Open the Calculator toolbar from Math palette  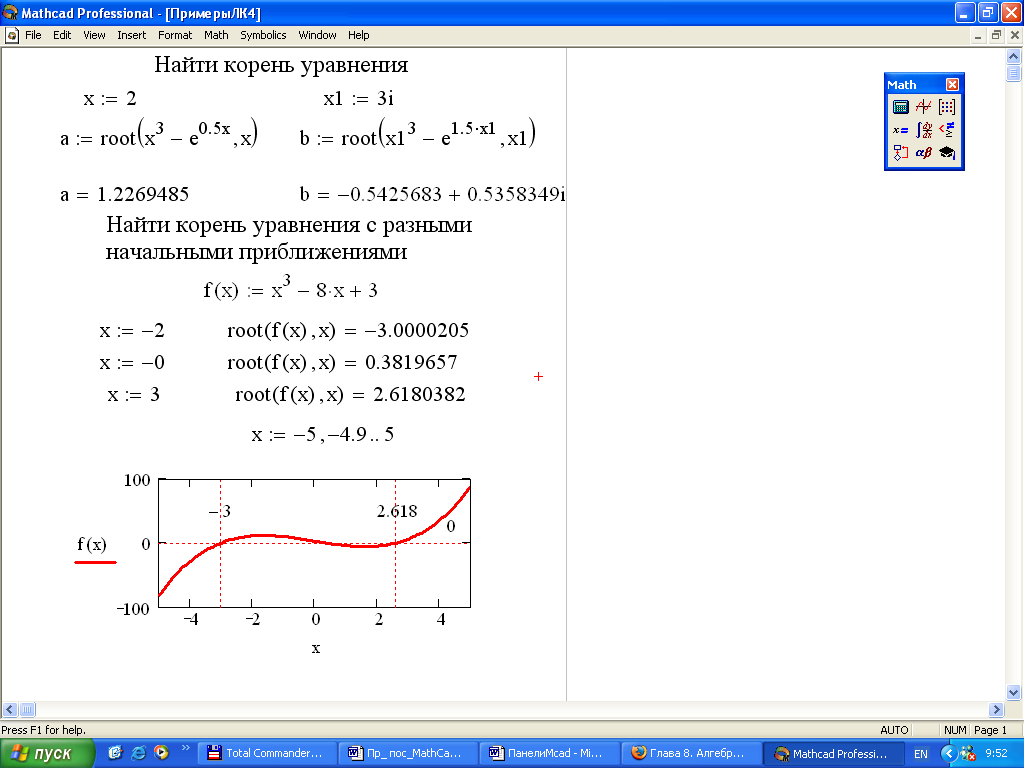(x=901, y=107)
